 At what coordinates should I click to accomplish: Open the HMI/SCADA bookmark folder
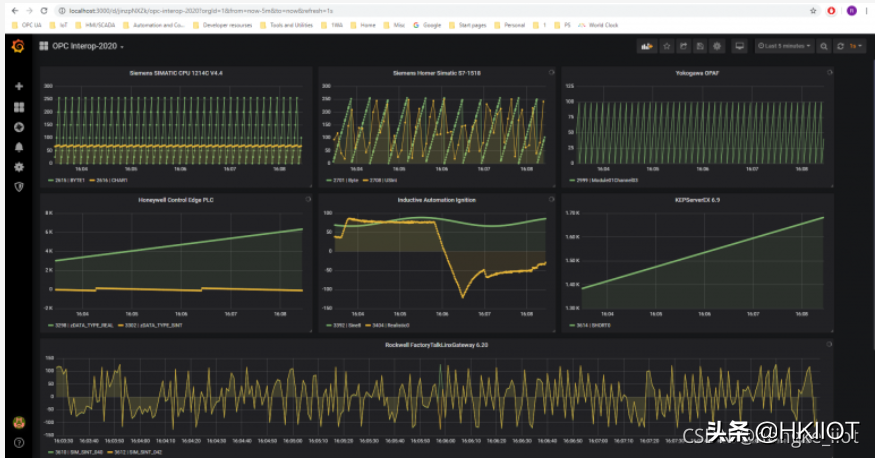pyautogui.click(x=95, y=25)
